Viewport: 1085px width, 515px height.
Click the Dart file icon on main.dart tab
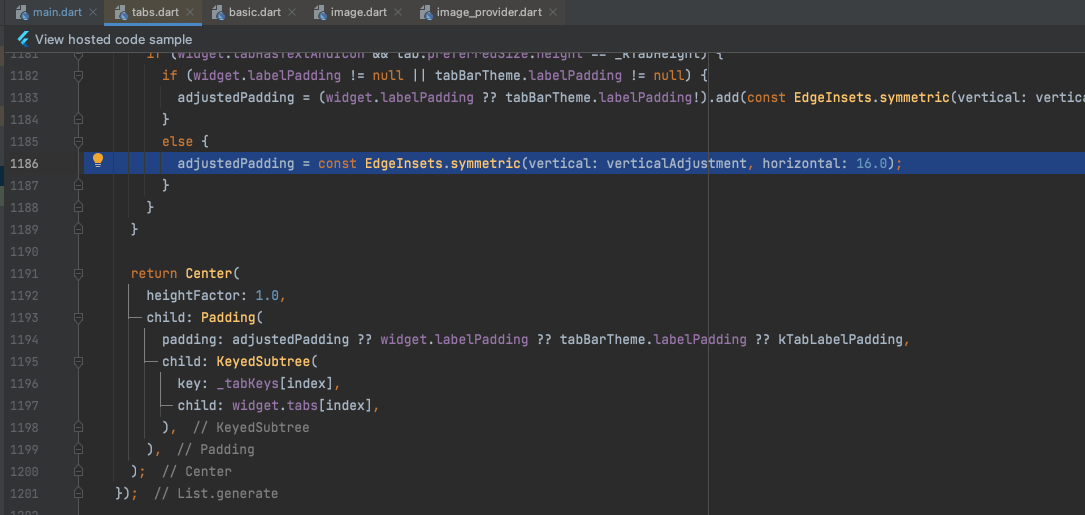(22, 12)
